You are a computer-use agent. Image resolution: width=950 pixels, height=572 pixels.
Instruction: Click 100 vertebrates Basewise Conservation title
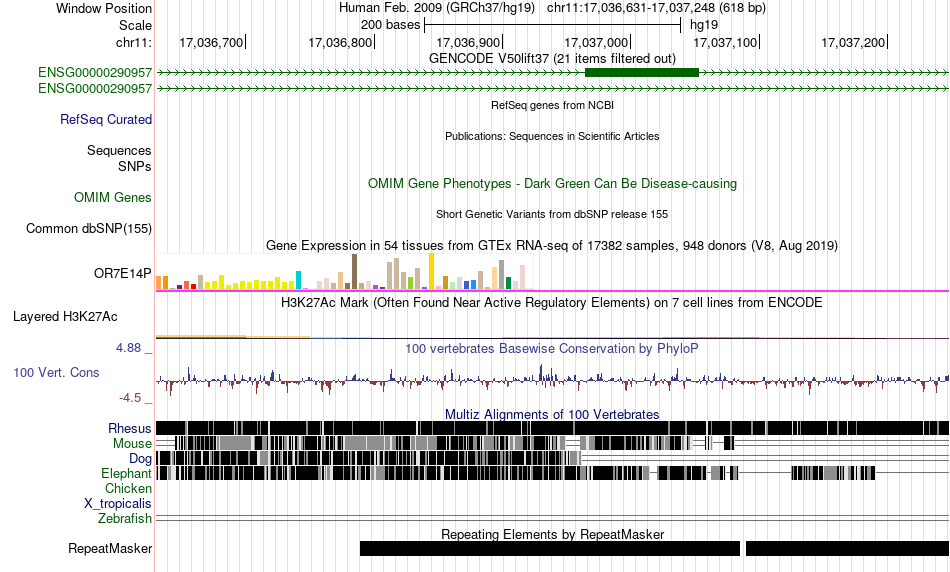click(552, 348)
